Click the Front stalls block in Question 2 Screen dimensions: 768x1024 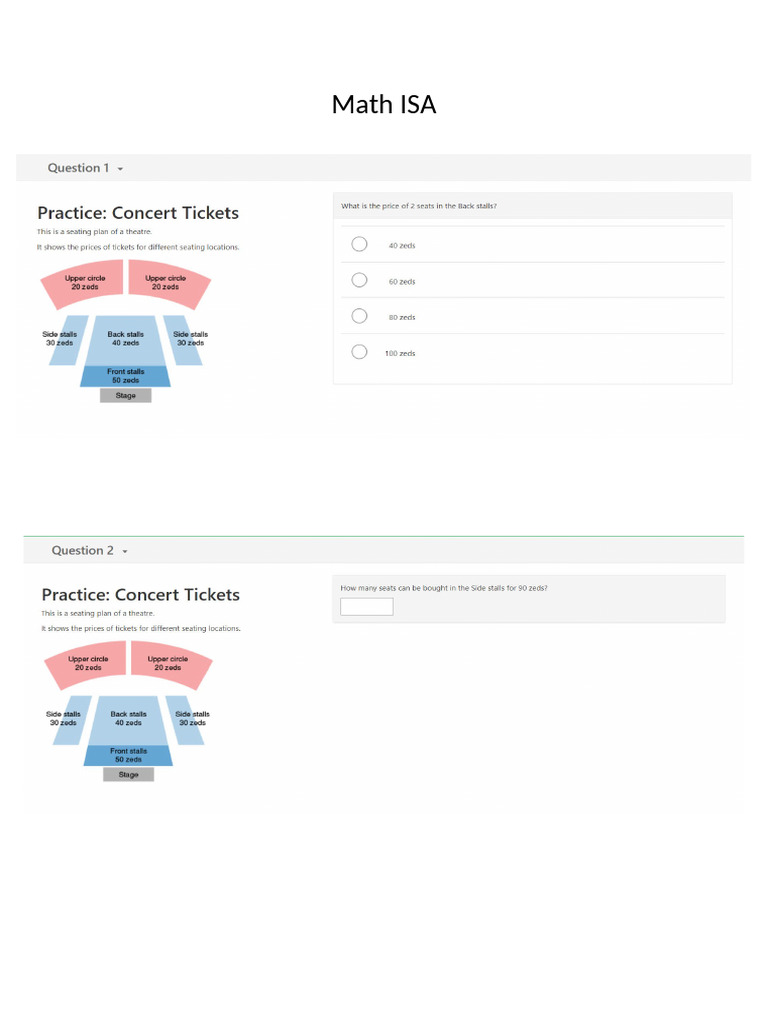[x=128, y=755]
